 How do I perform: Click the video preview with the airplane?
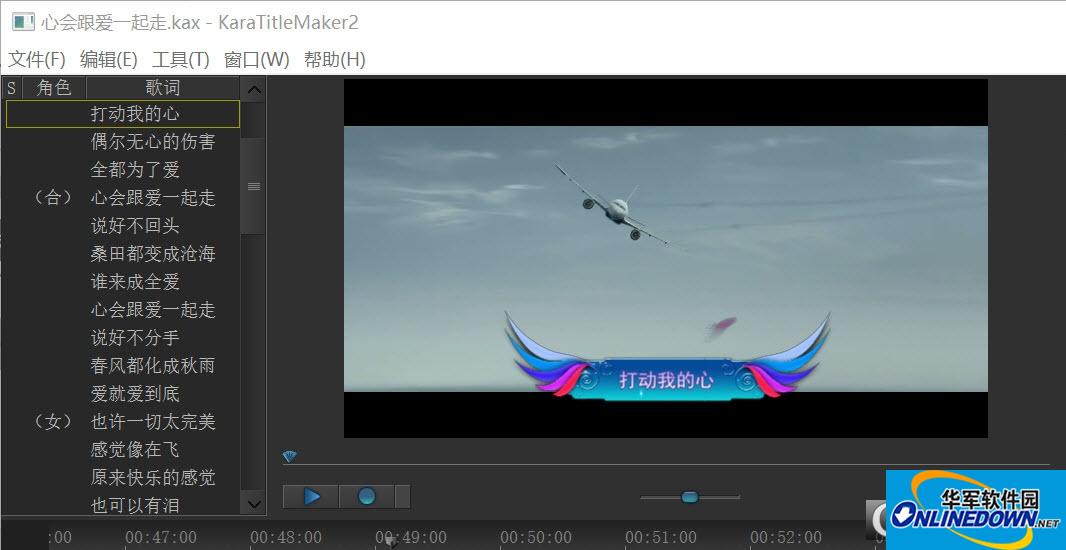click(665, 258)
